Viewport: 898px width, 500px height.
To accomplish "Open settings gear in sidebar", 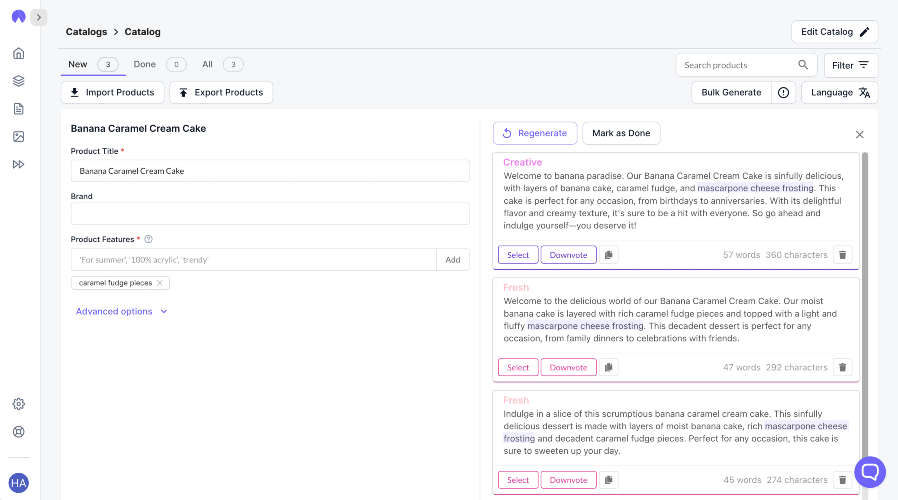I will (18, 404).
